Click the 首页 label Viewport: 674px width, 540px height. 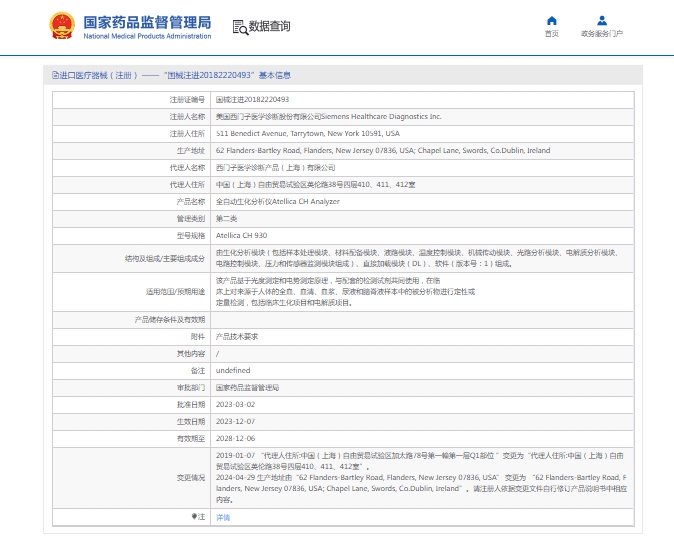coord(552,34)
